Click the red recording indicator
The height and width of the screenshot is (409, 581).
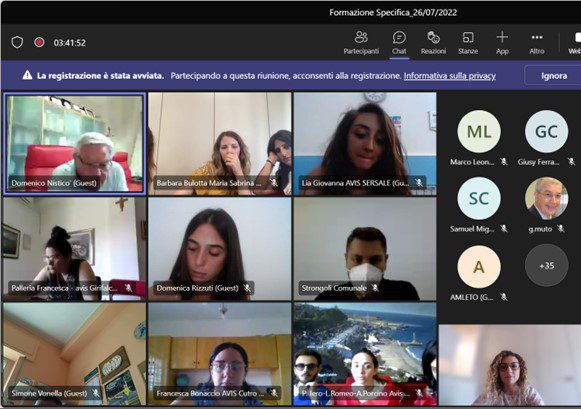[x=39, y=42]
